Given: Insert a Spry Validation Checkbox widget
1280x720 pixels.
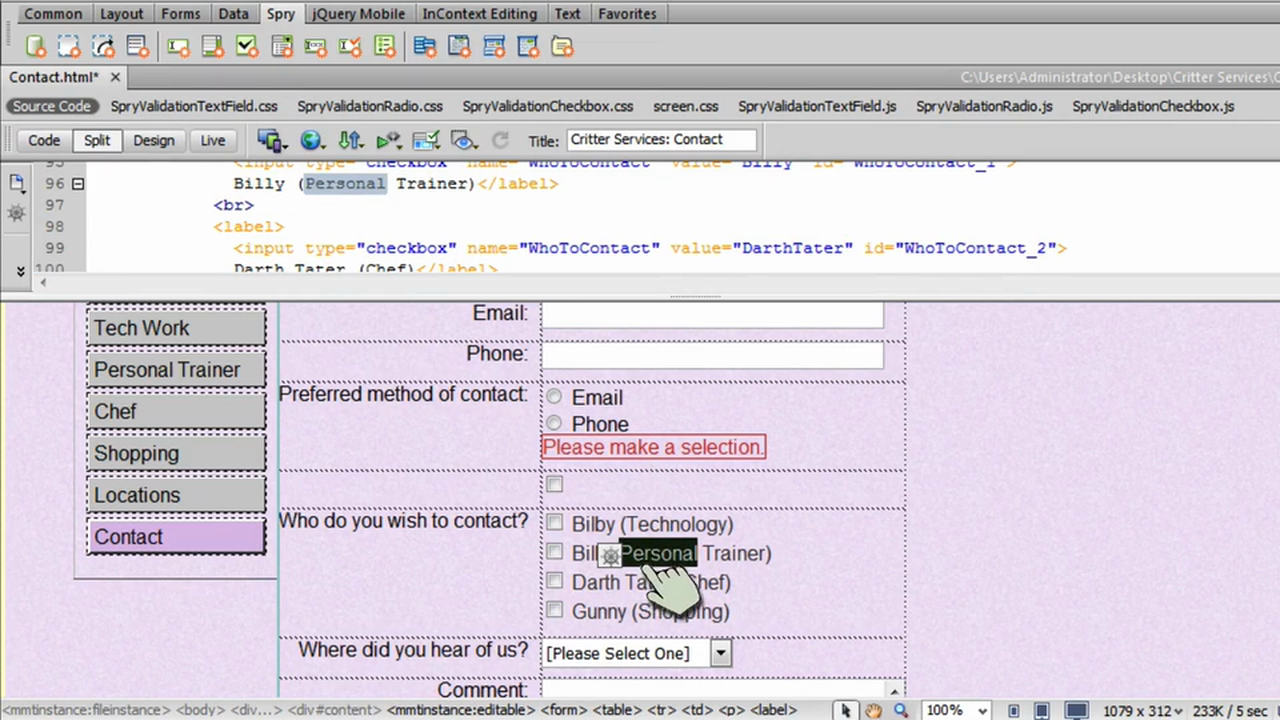Looking at the screenshot, I should coord(246,46).
